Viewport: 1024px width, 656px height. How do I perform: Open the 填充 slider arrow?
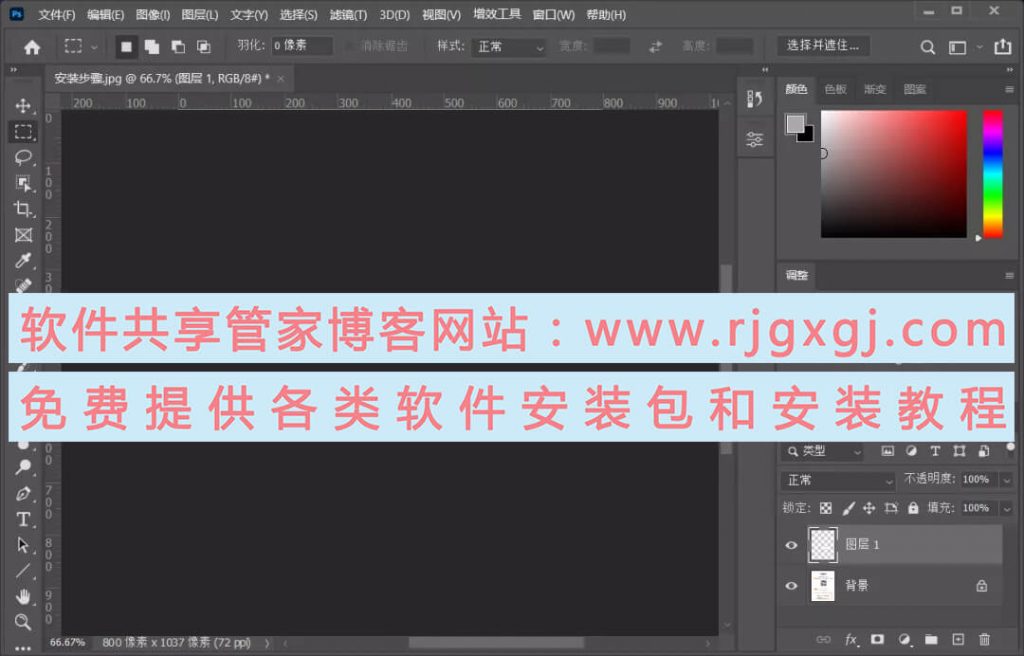[1006, 508]
